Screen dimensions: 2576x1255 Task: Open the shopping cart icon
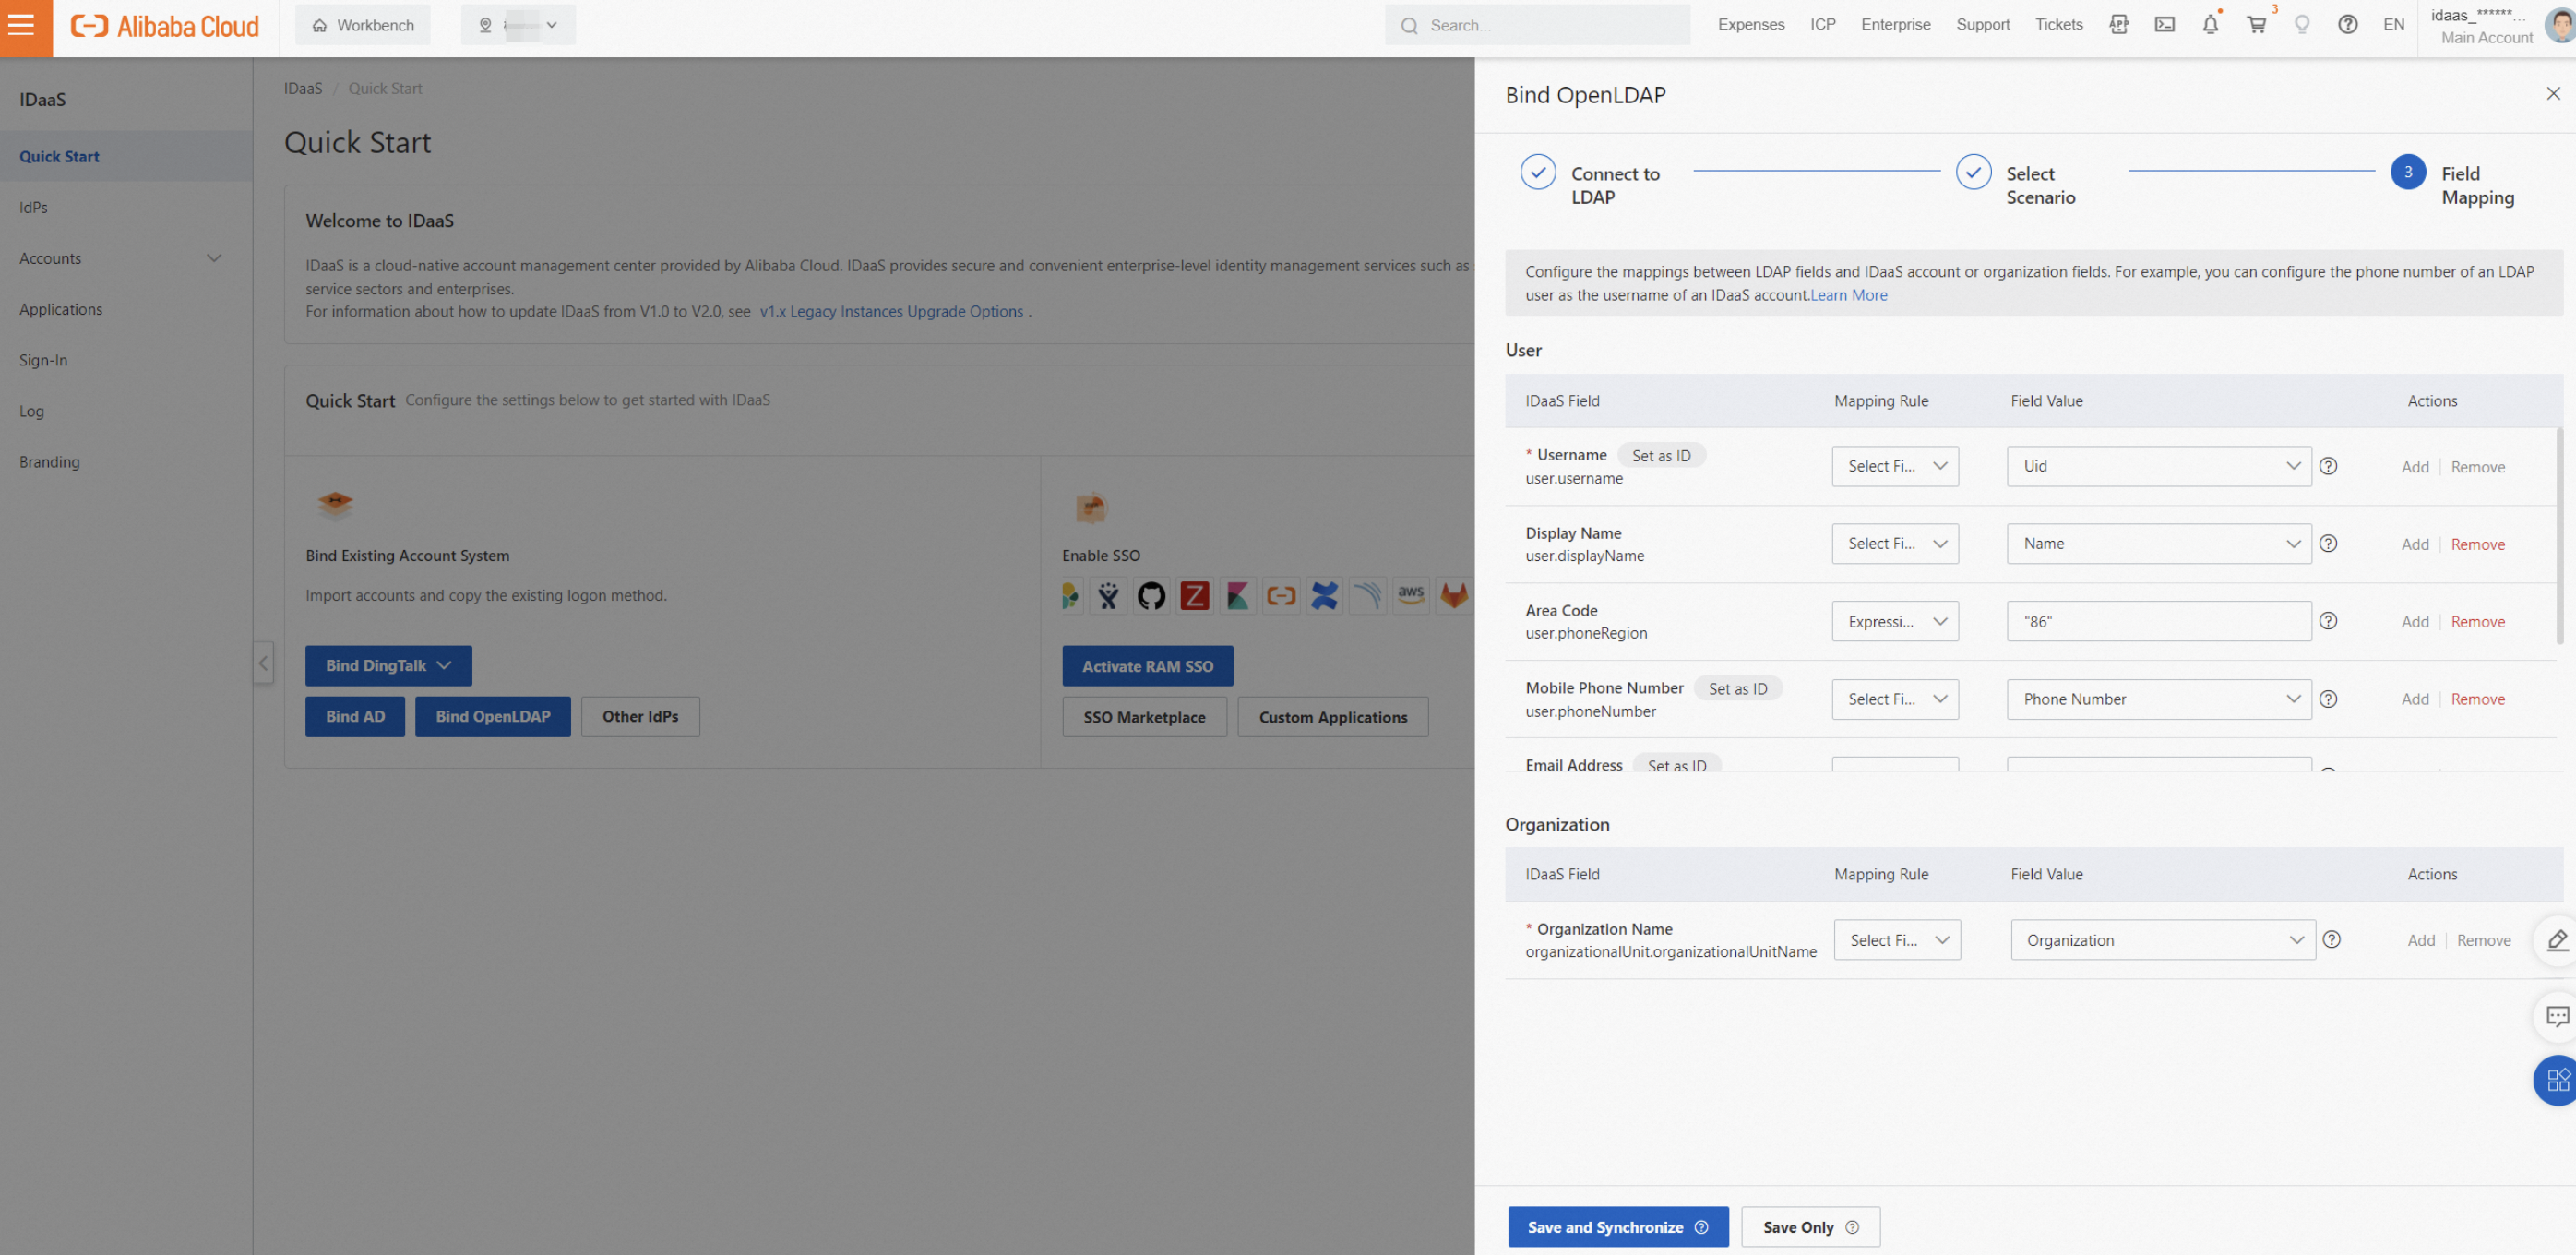(x=2256, y=25)
